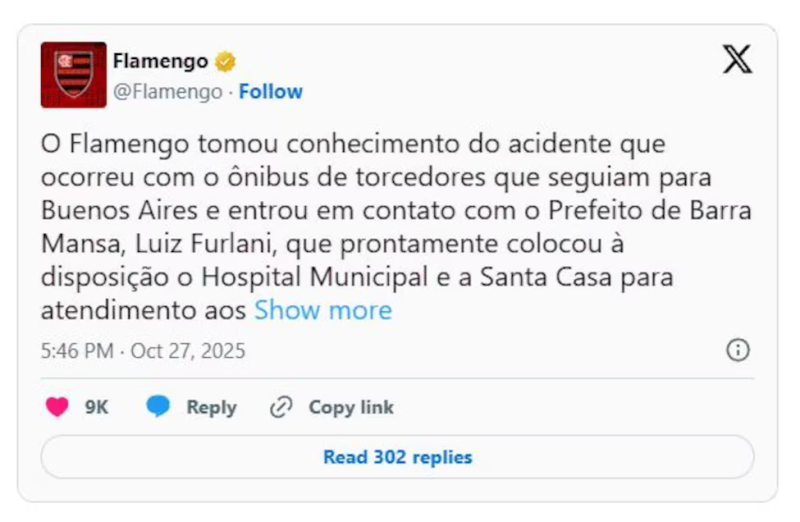The image size is (800, 522).
Task: Click the info circle icon
Action: 737,350
